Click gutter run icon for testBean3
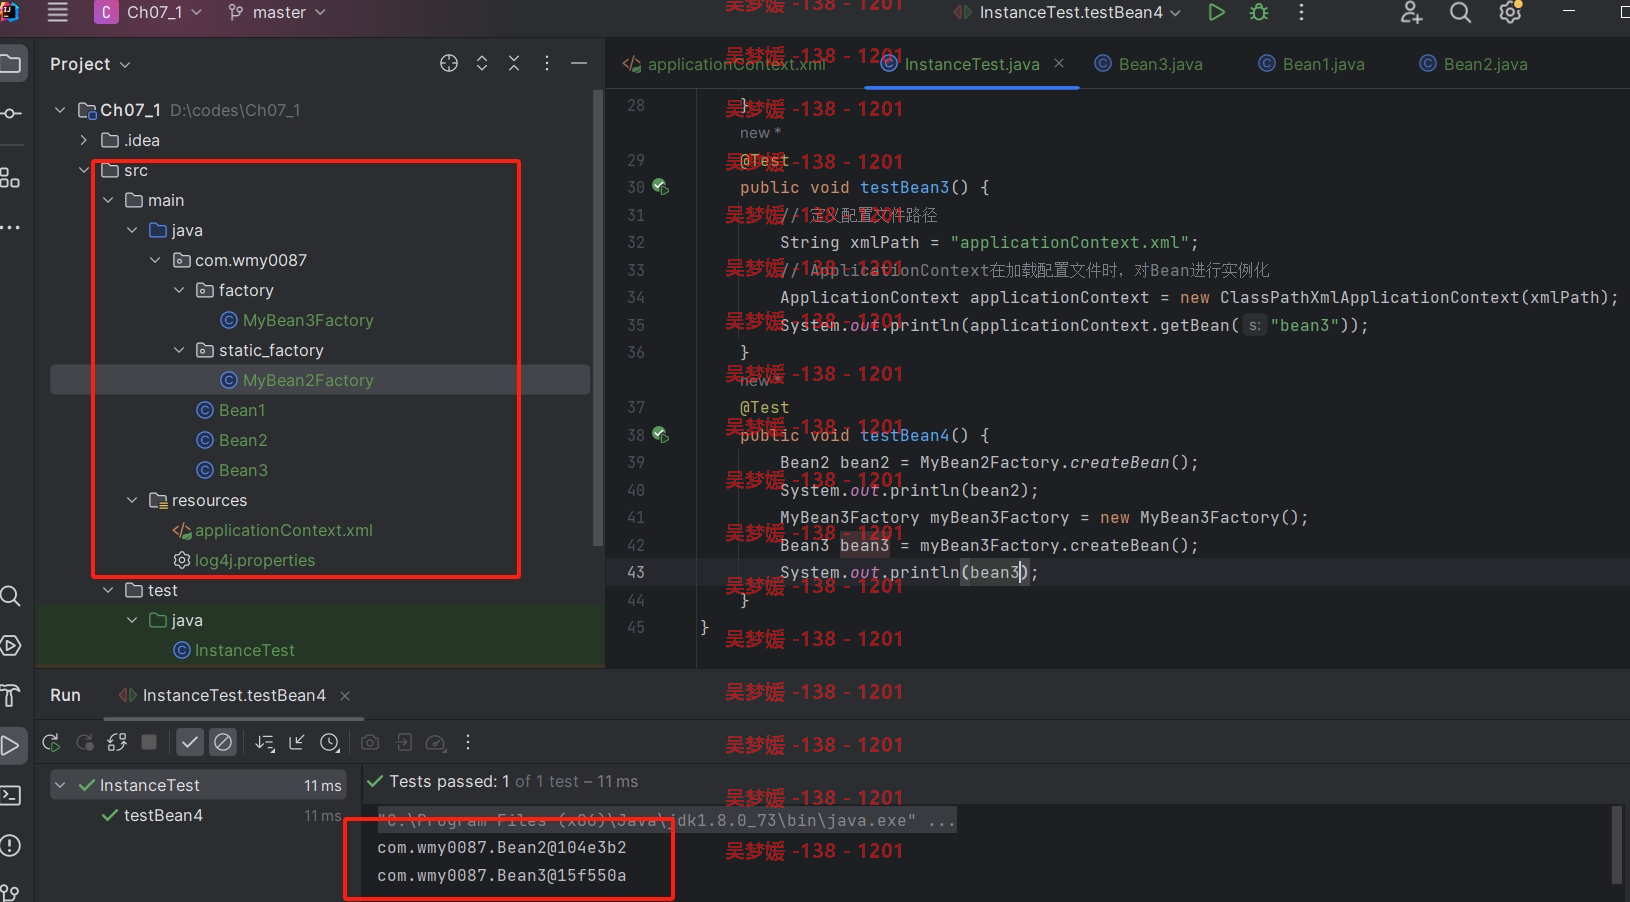The image size is (1630, 902). coord(660,186)
